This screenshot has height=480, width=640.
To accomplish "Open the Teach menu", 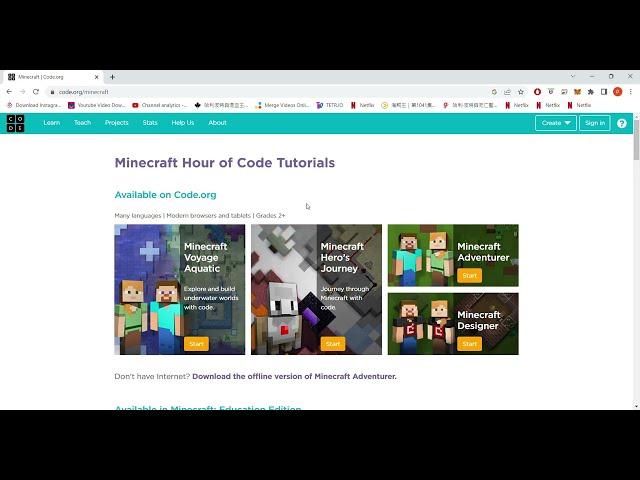I will click(x=82, y=123).
